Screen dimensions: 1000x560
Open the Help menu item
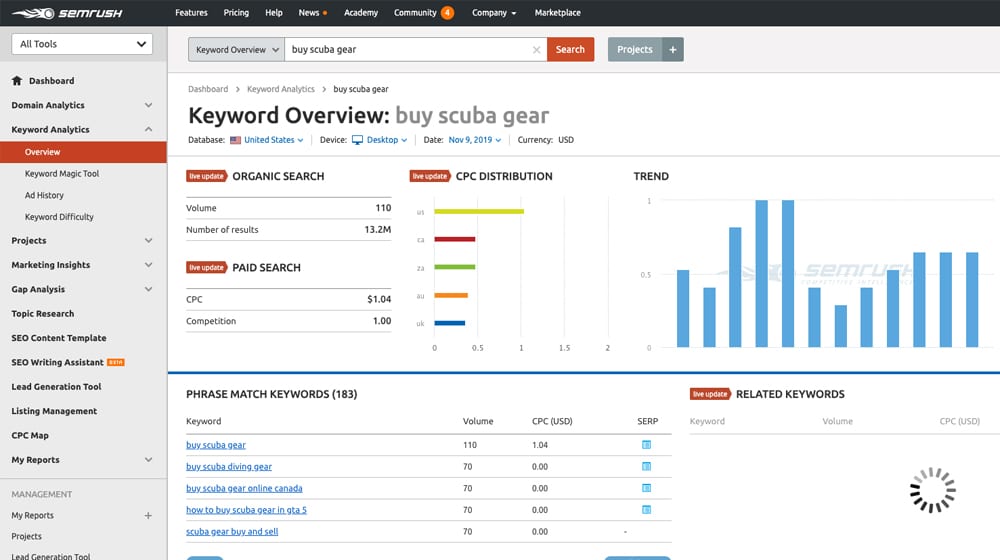point(274,13)
